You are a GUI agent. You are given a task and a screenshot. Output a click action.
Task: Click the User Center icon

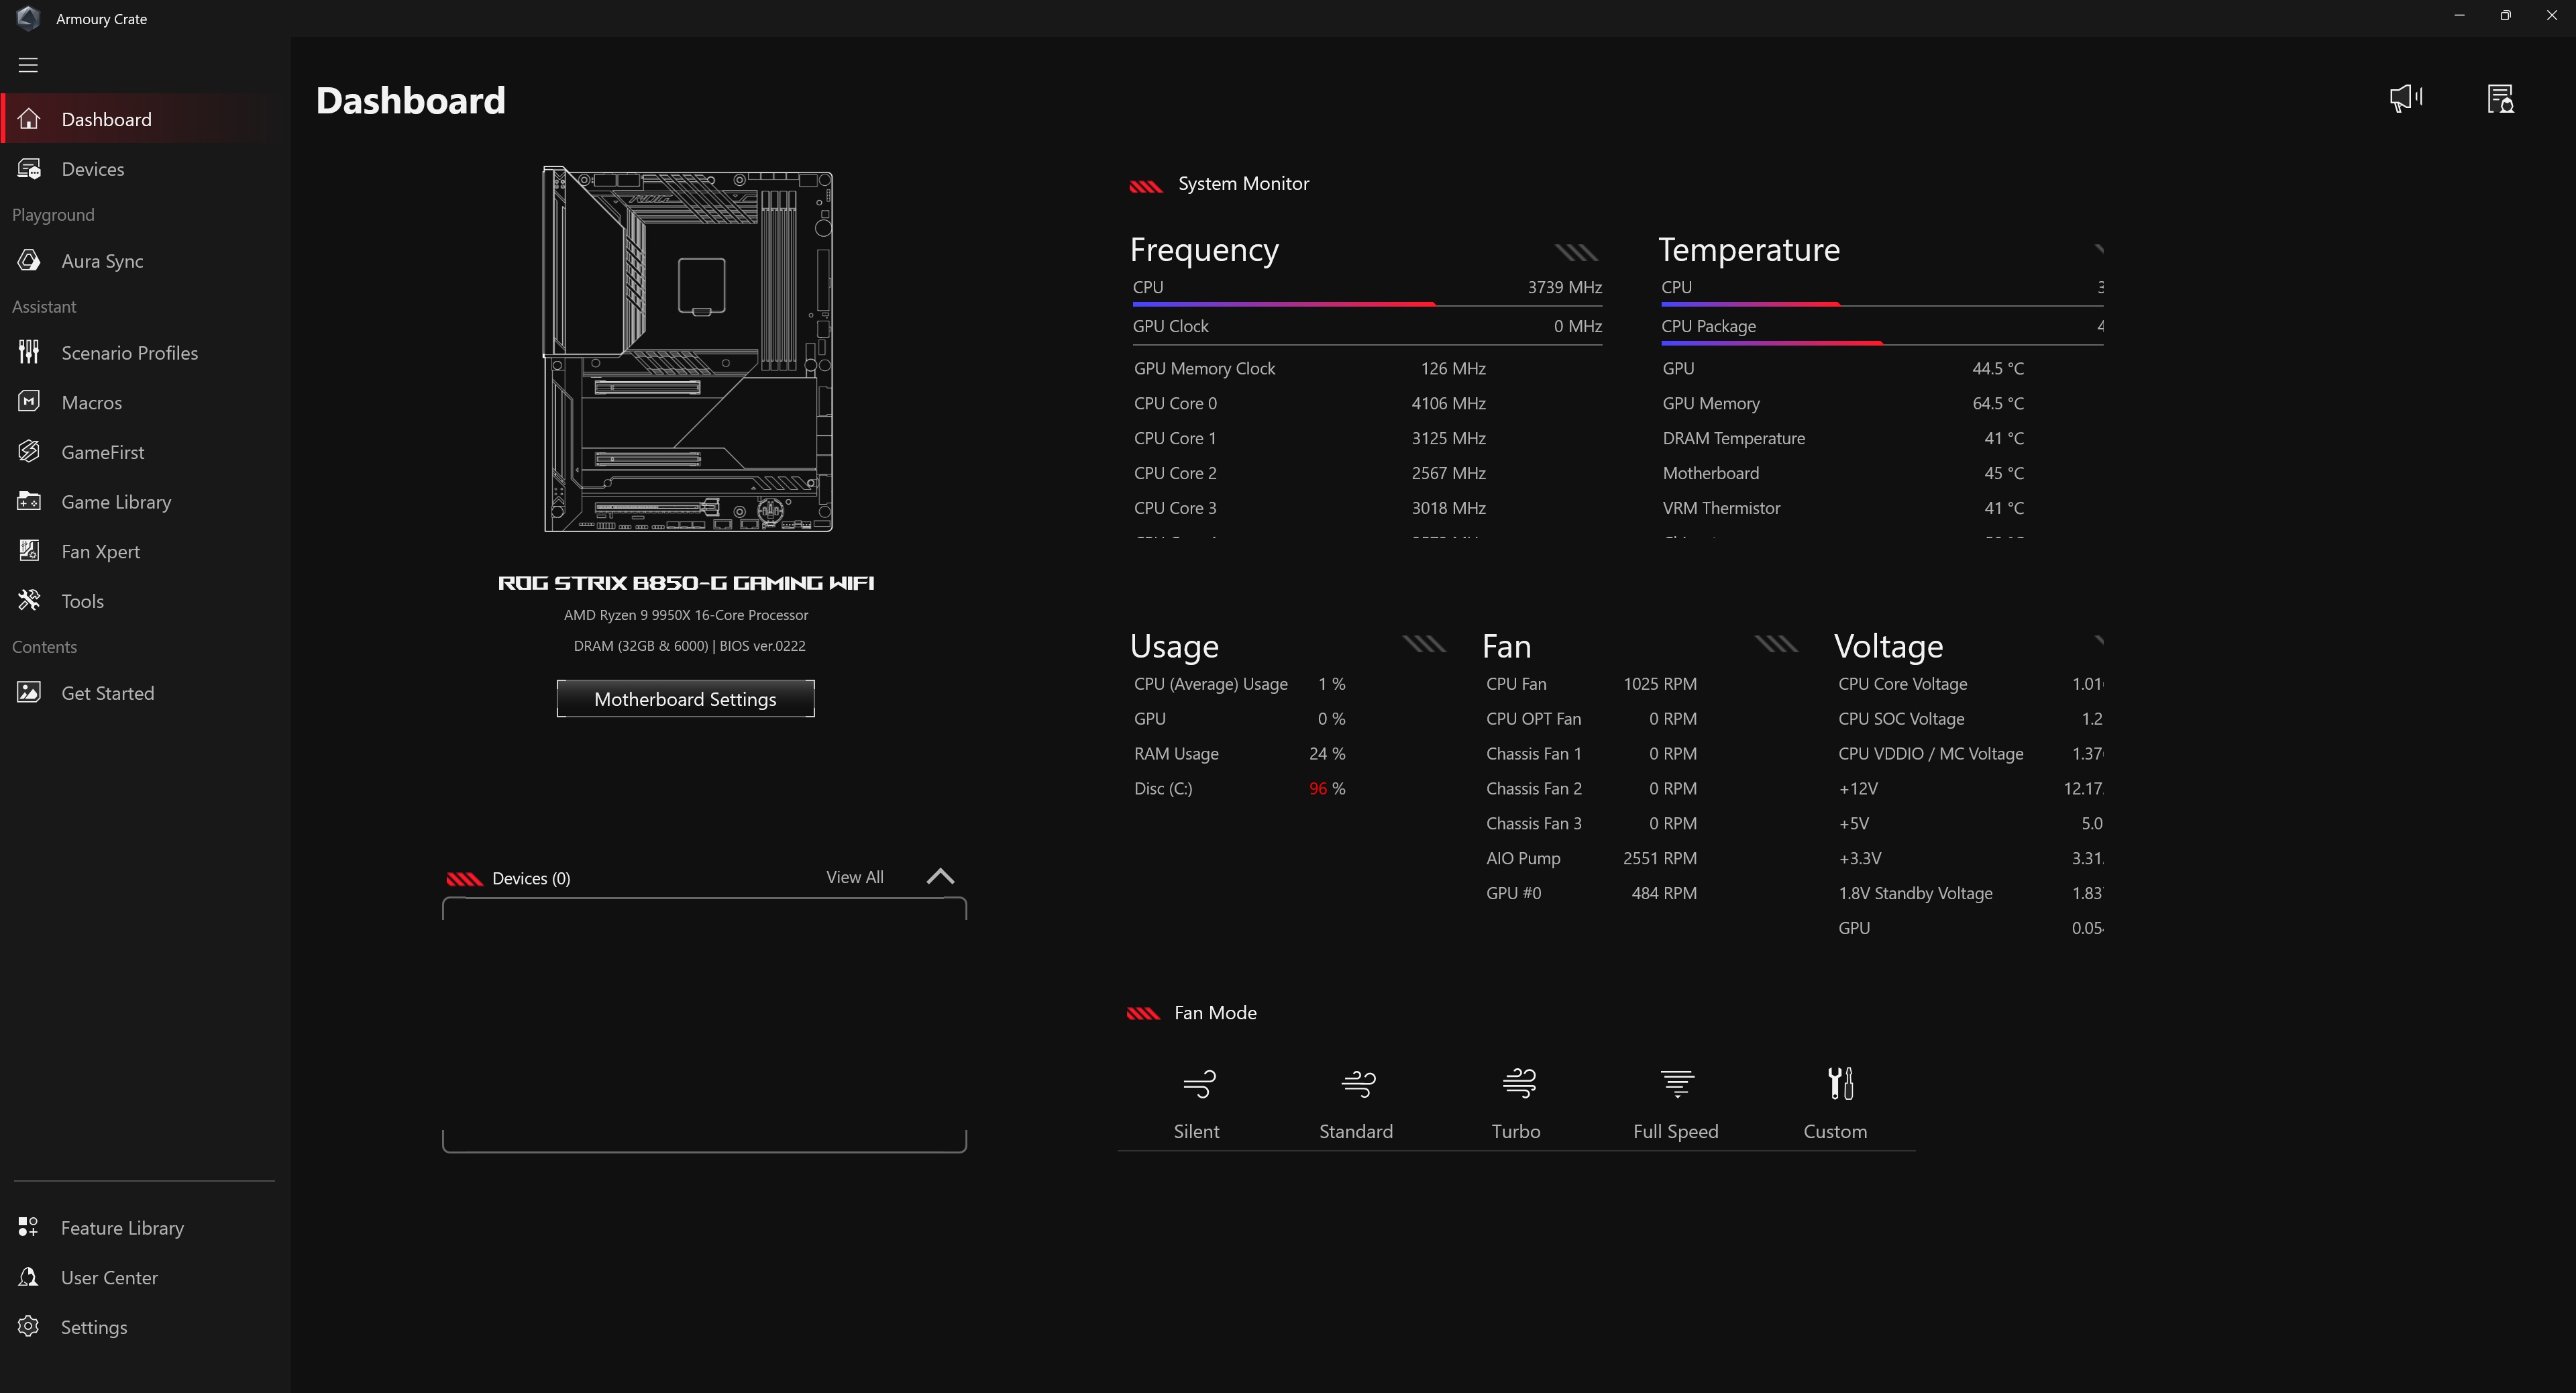click(x=29, y=1277)
